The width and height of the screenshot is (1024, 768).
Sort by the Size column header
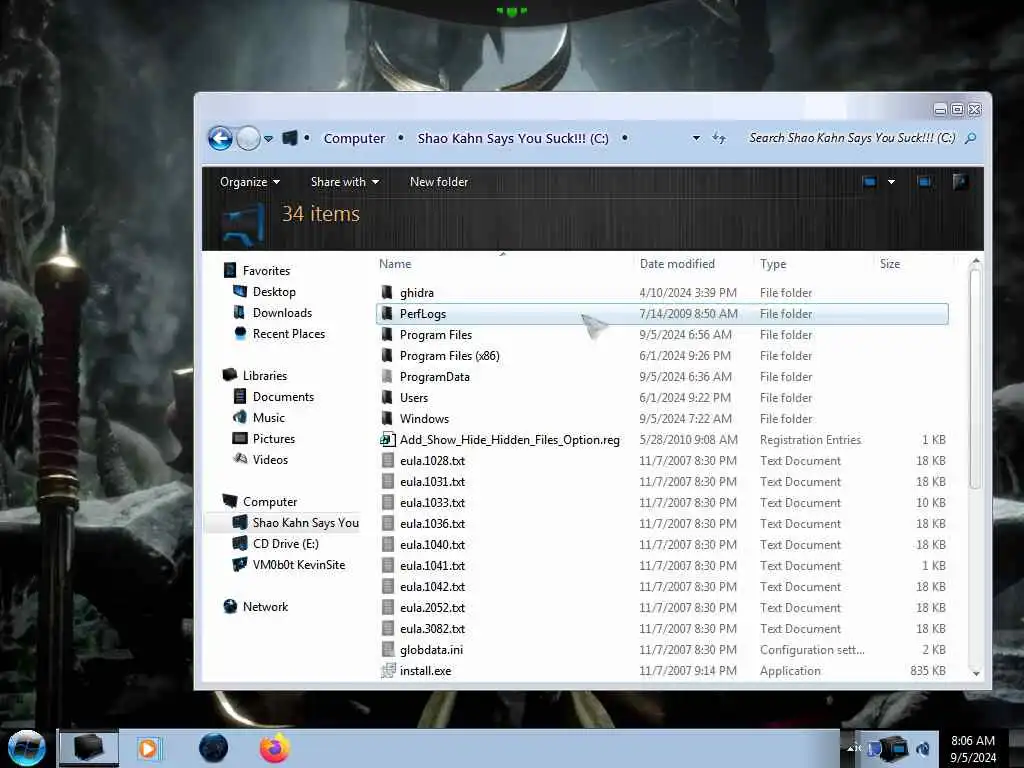(890, 264)
